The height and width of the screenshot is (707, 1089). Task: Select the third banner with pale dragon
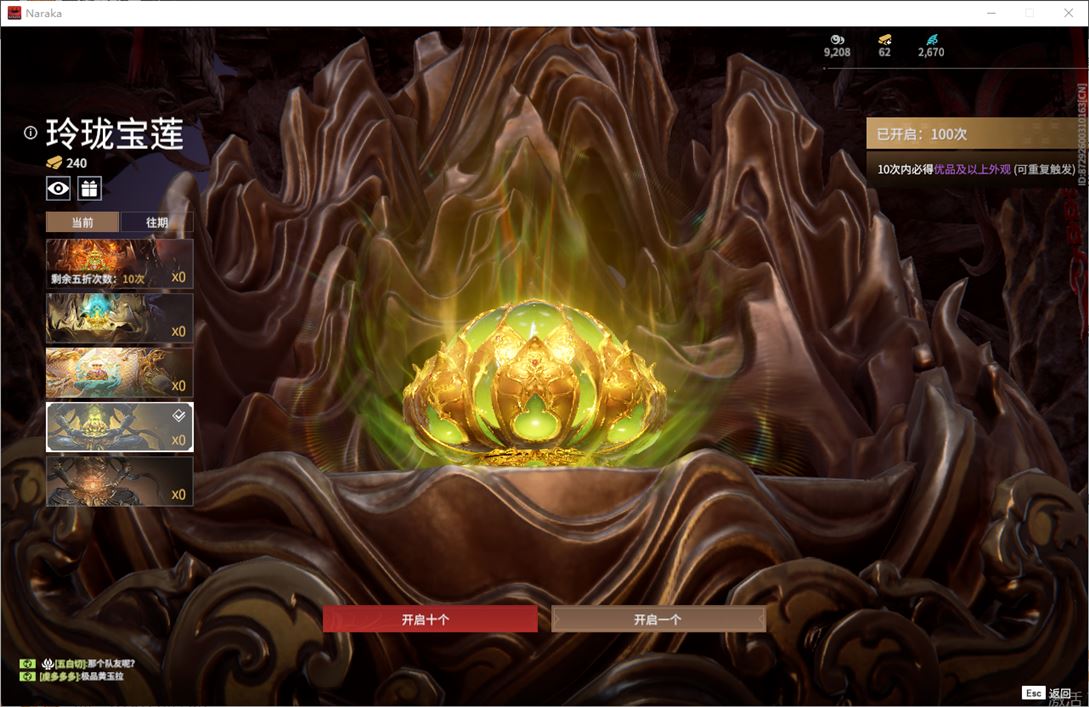[119, 372]
